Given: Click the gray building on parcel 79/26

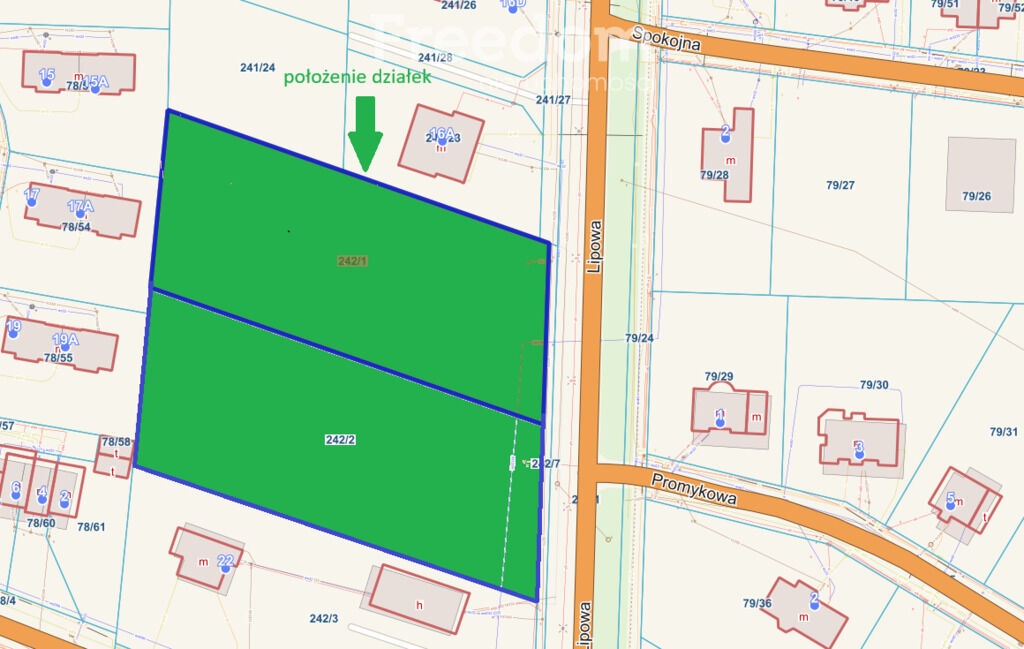Looking at the screenshot, I should click(x=980, y=174).
